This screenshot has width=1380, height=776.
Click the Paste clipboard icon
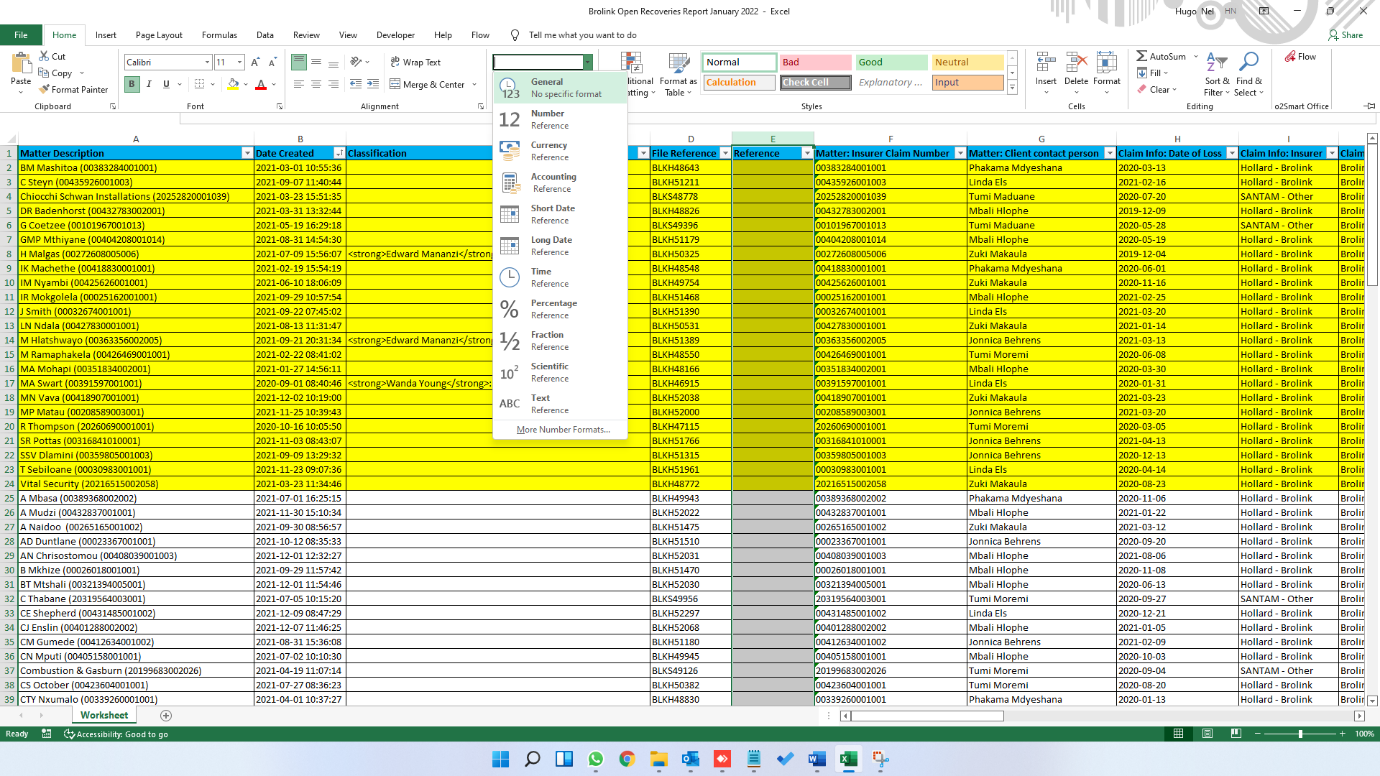20,63
